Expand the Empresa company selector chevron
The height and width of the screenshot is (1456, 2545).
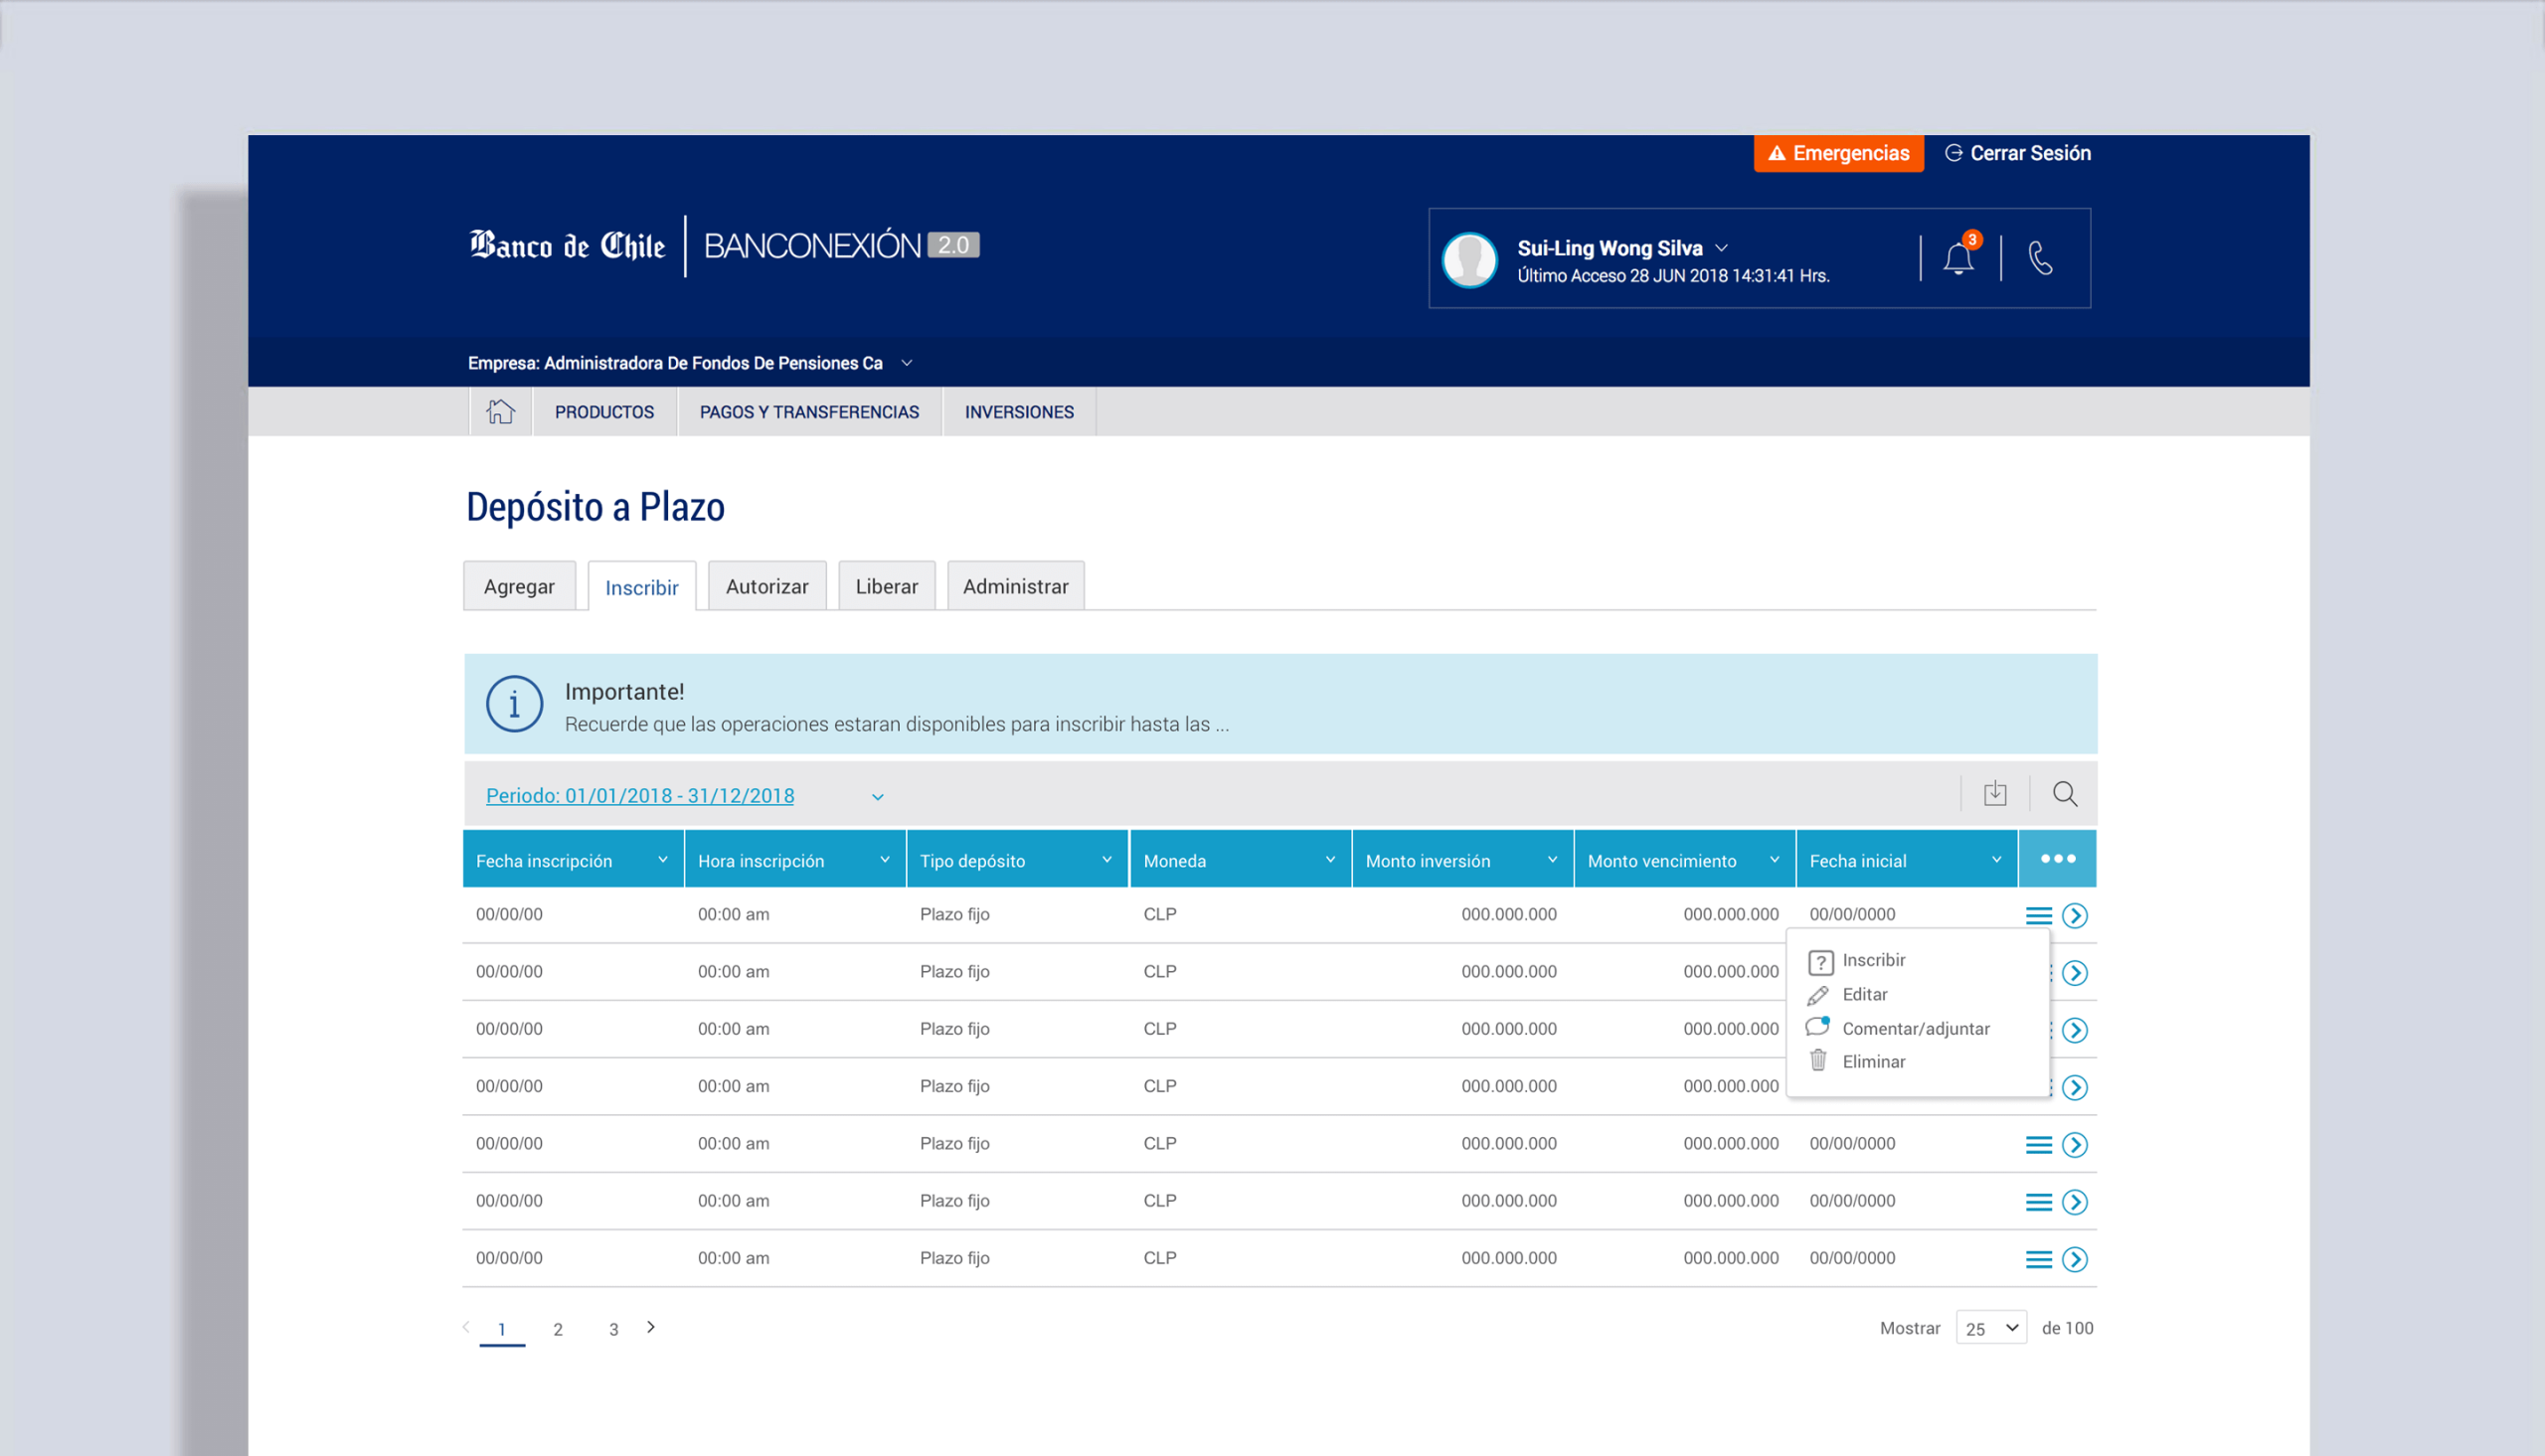coord(907,363)
